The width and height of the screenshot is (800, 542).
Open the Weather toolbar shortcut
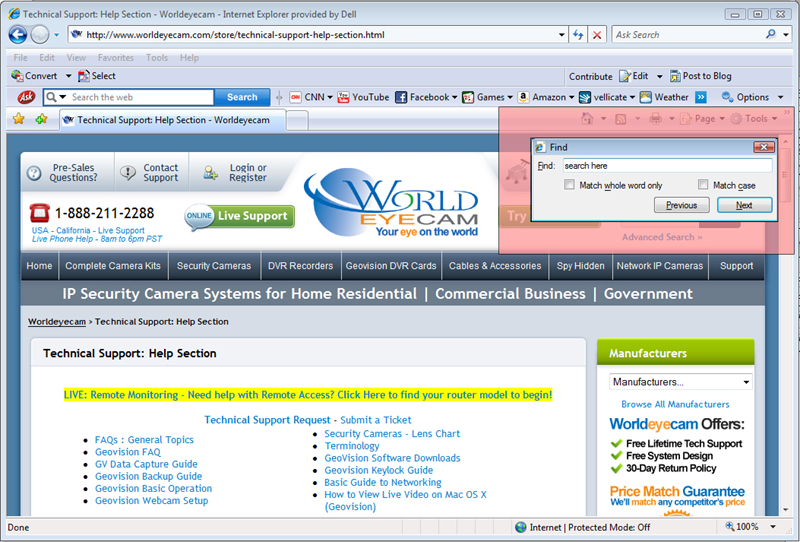[x=664, y=97]
